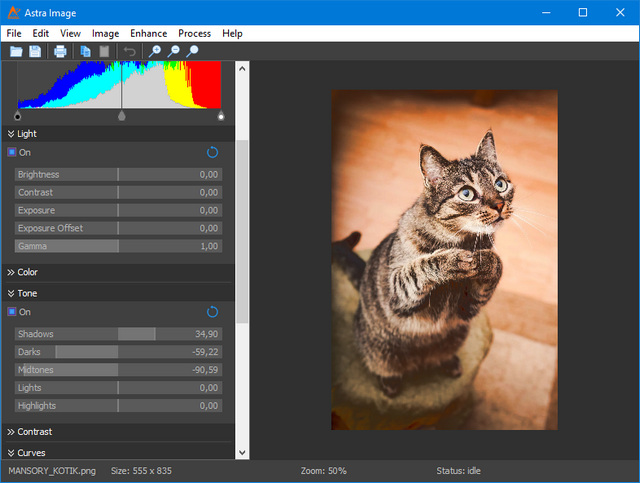Print the image using the printer icon
Screen dimensions: 640x483
60,51
